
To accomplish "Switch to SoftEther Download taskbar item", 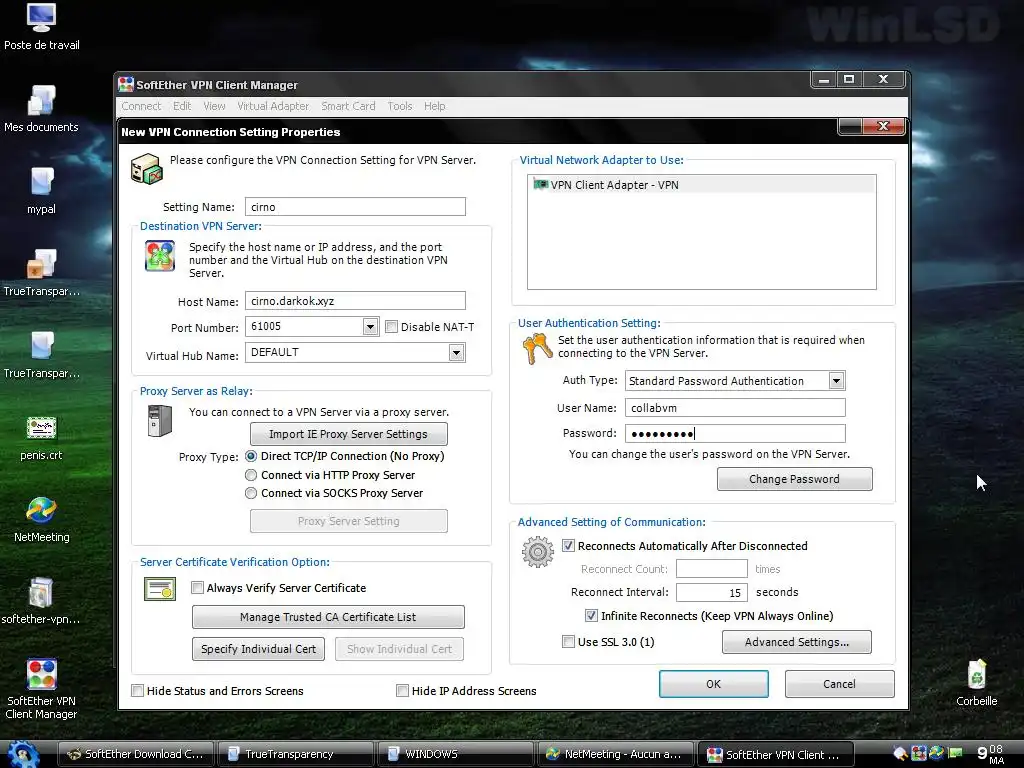I will [136, 754].
